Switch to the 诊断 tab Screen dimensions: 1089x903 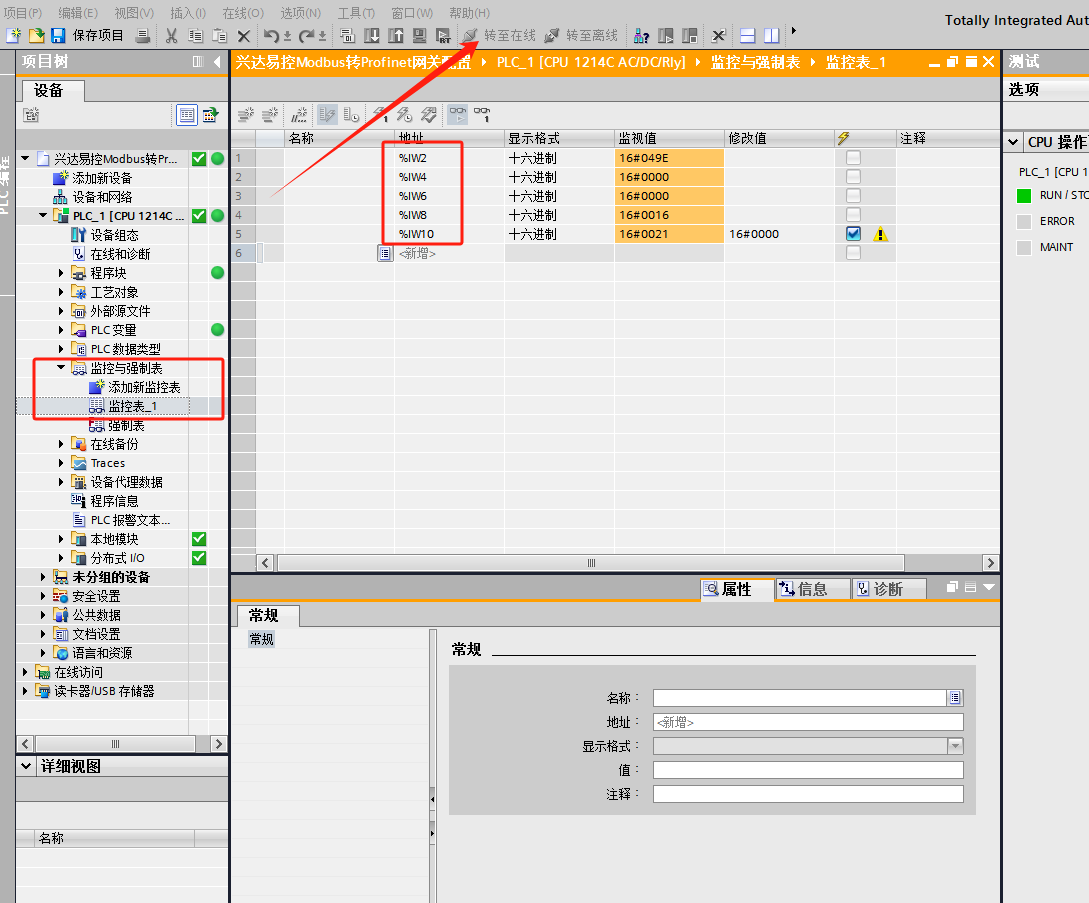(888, 589)
